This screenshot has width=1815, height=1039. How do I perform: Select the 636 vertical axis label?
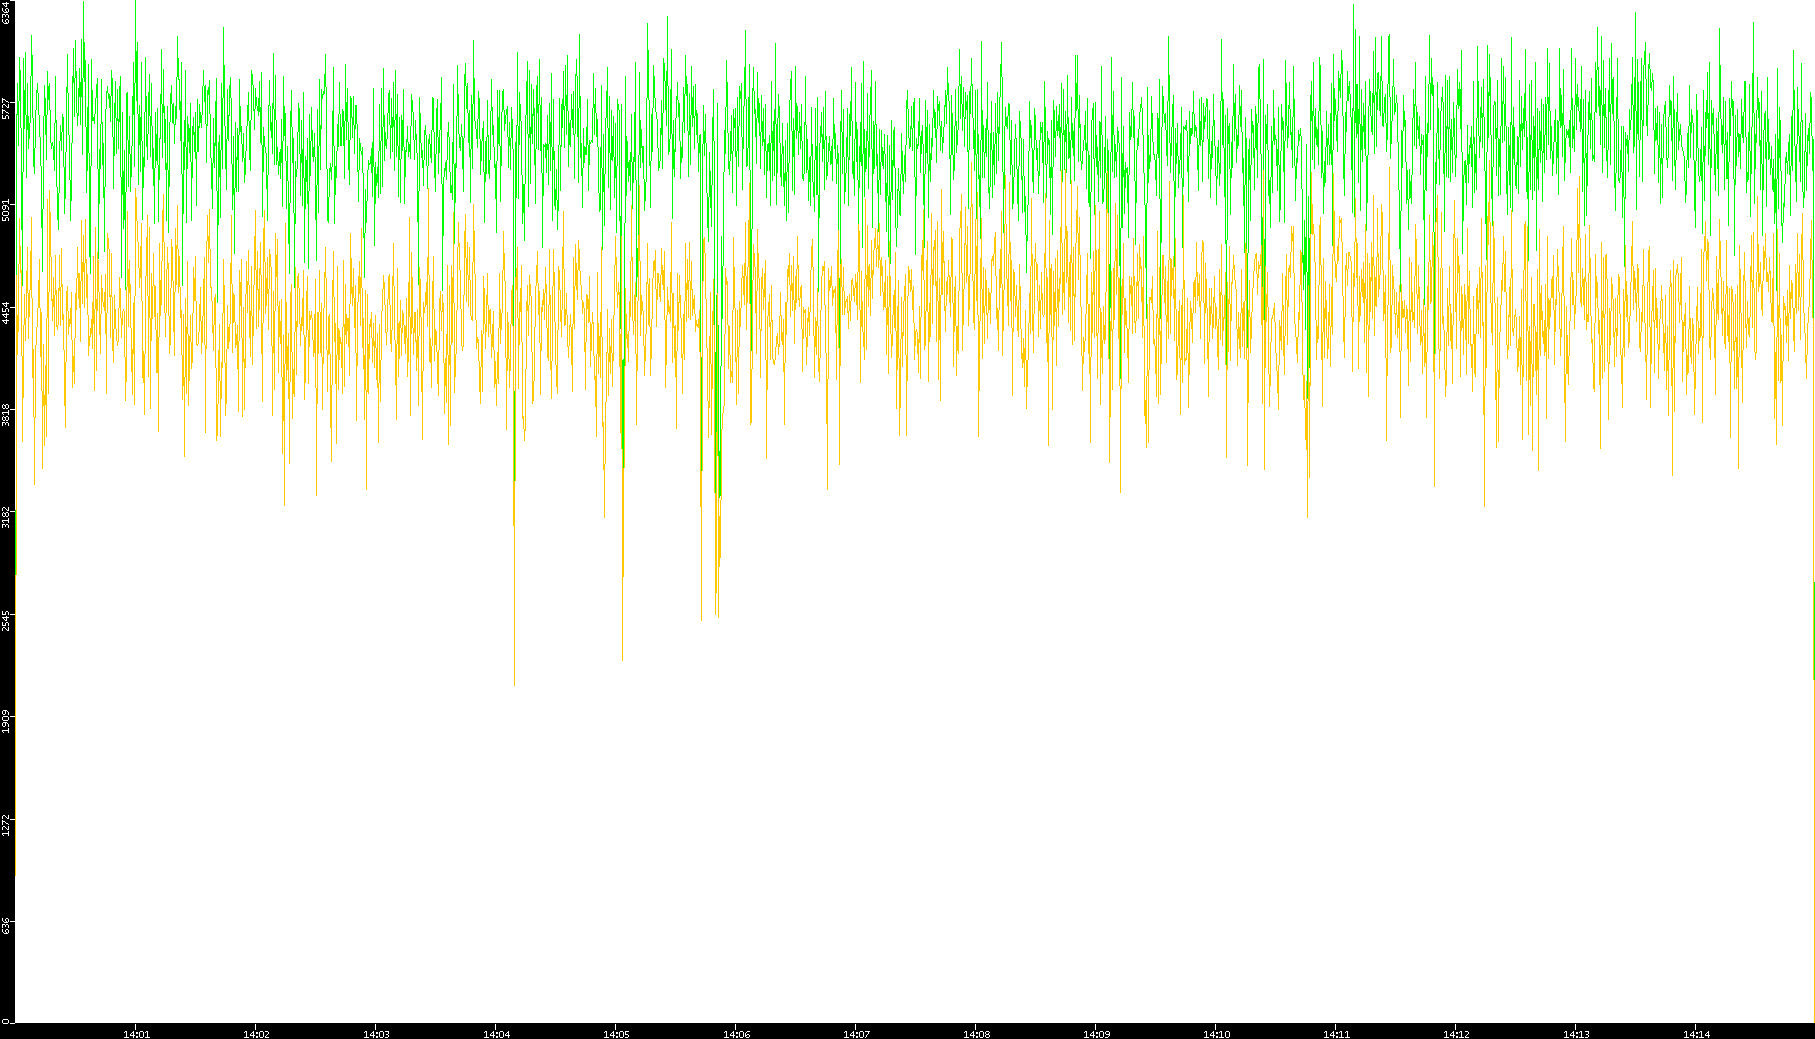click(7, 925)
